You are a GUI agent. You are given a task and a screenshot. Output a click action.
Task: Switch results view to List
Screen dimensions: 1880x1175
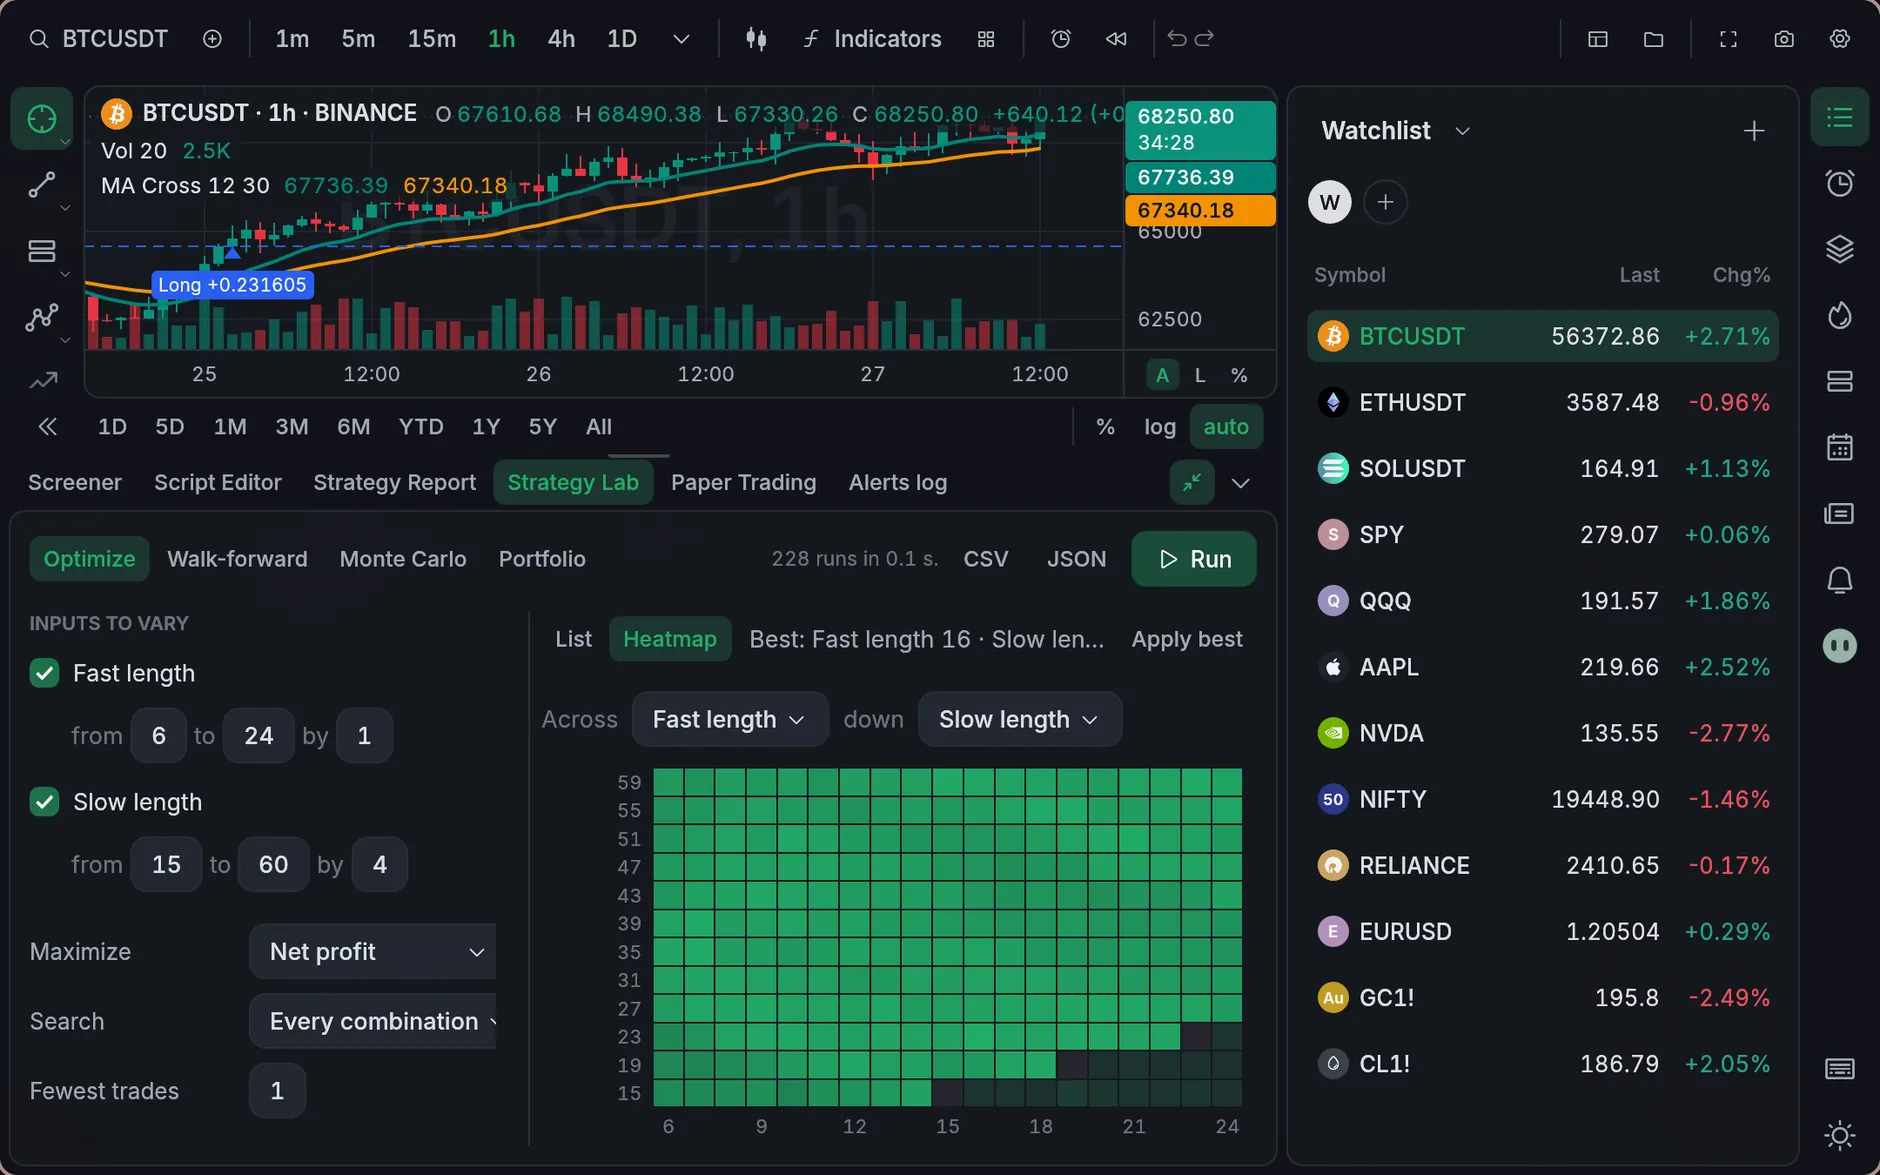tap(573, 639)
